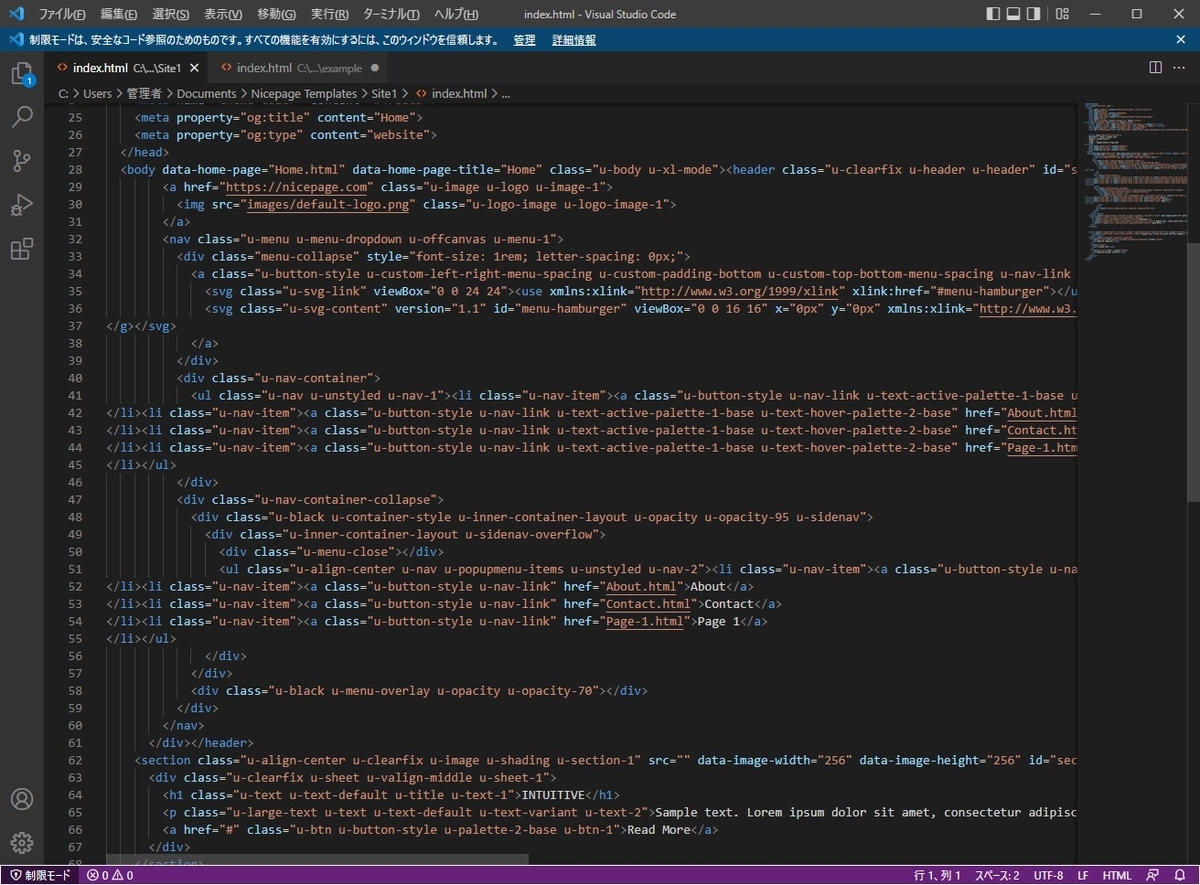Image resolution: width=1200 pixels, height=885 pixels.
Task: Change the UTF-8 encoding
Action: point(1048,875)
